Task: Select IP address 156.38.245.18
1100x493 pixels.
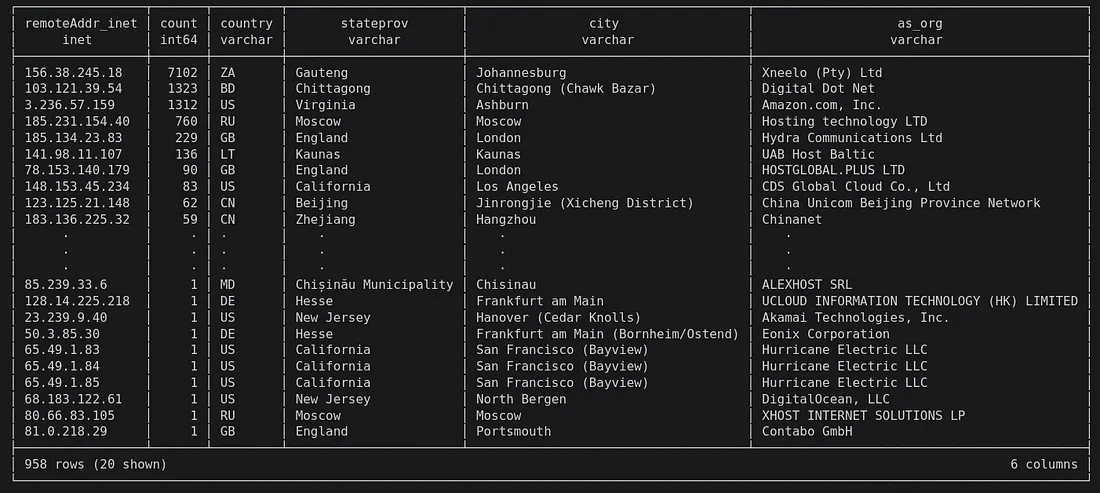Action: click(73, 73)
